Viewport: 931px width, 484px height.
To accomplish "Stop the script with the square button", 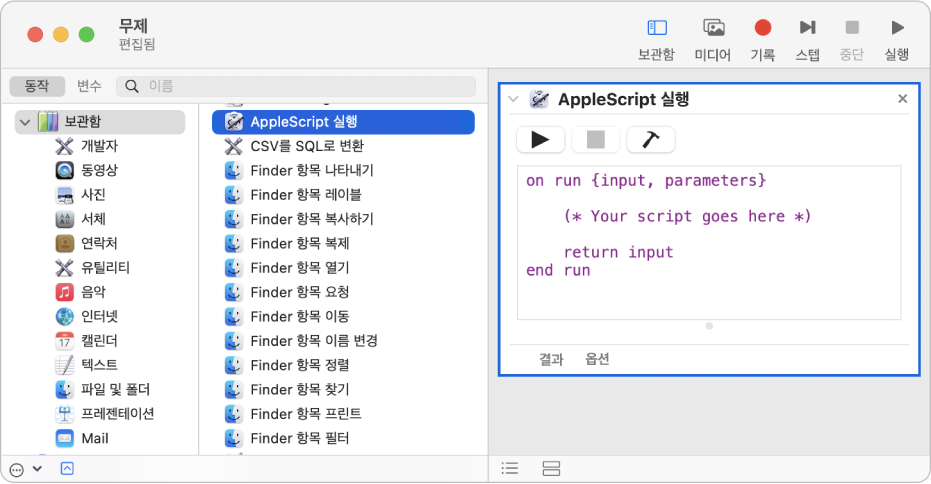I will [x=596, y=140].
